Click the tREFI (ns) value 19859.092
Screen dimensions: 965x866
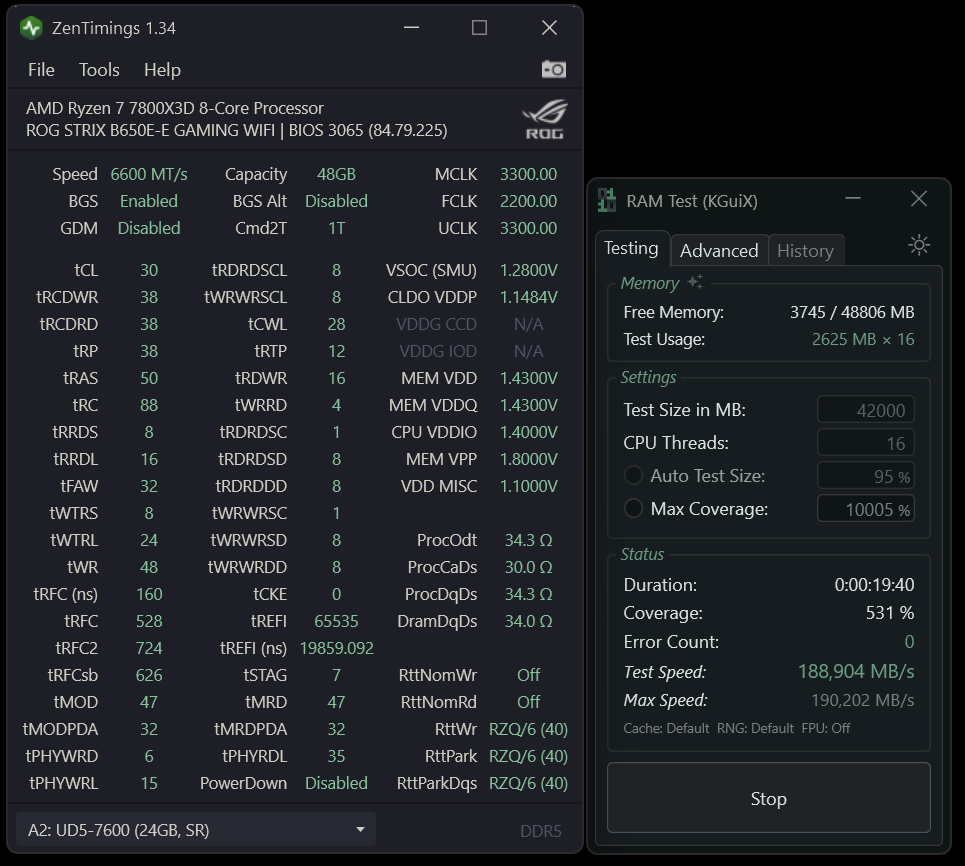tap(336, 648)
